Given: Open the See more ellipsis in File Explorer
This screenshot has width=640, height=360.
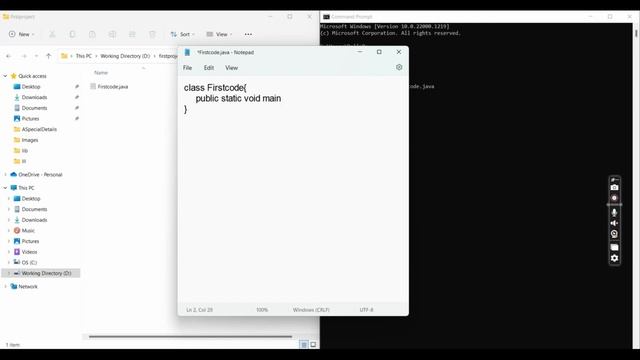Looking at the screenshot, I should (248, 34).
